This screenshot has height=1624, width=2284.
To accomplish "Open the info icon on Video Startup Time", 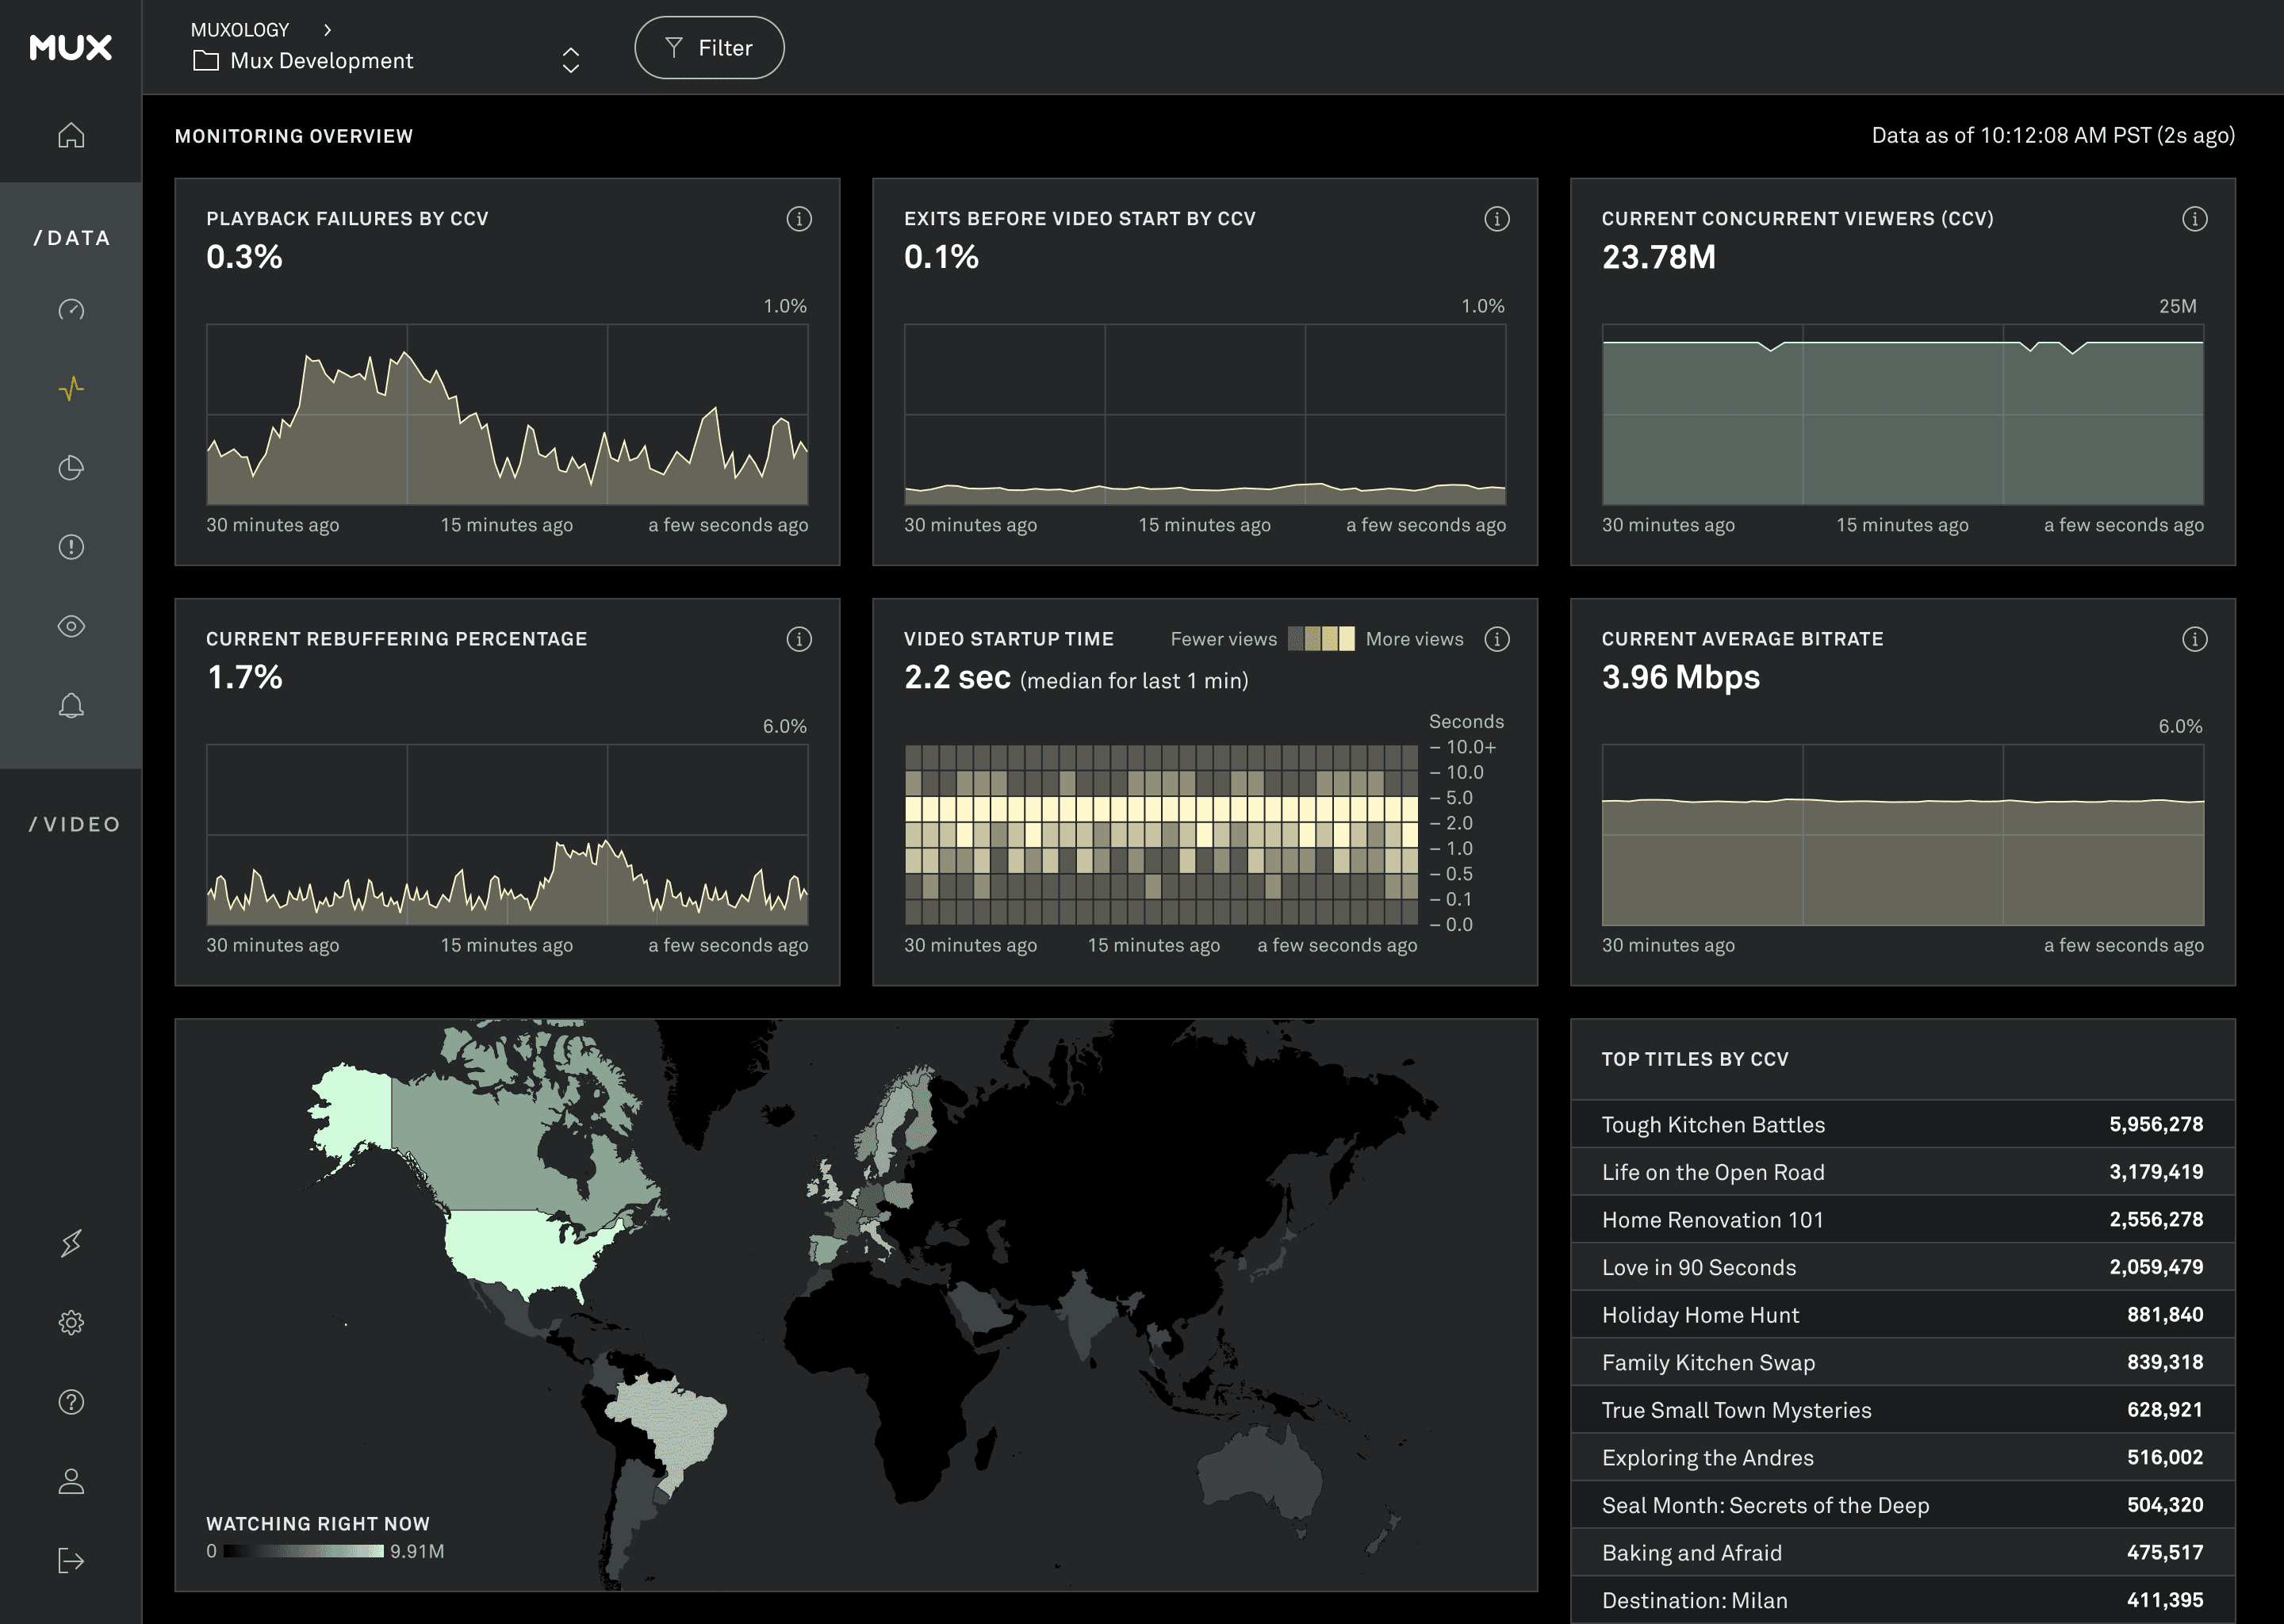I will tap(1497, 639).
